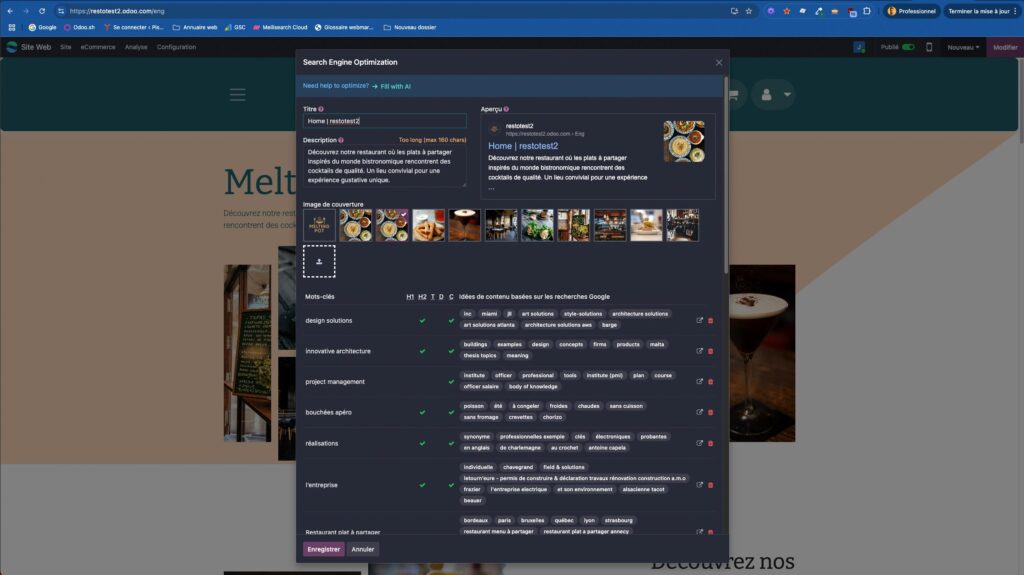Open the Chrome apps grid in bookmarks bar

12,27
